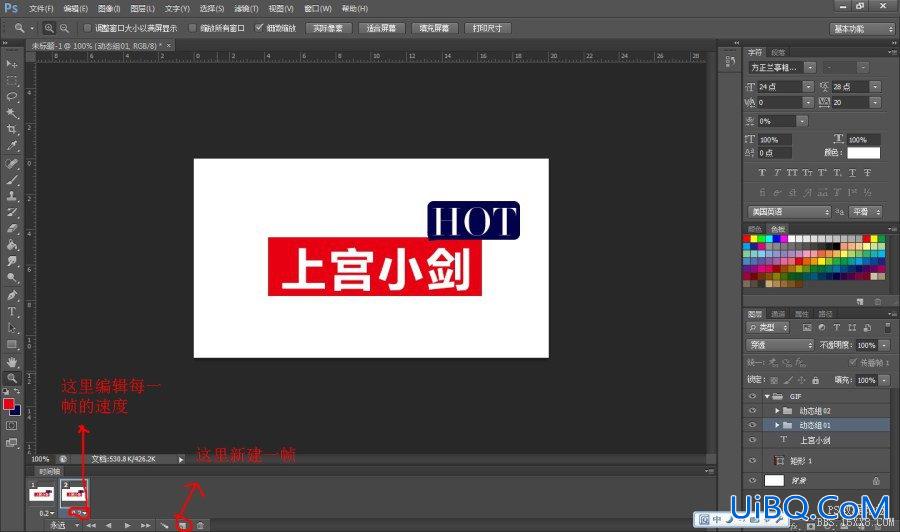Open the 滤镜(T) menu
900x532 pixels.
246,9
